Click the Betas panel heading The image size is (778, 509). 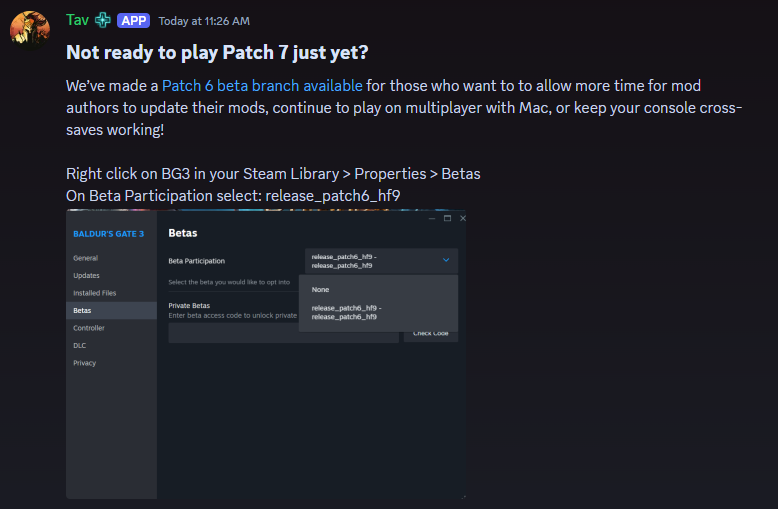click(183, 233)
